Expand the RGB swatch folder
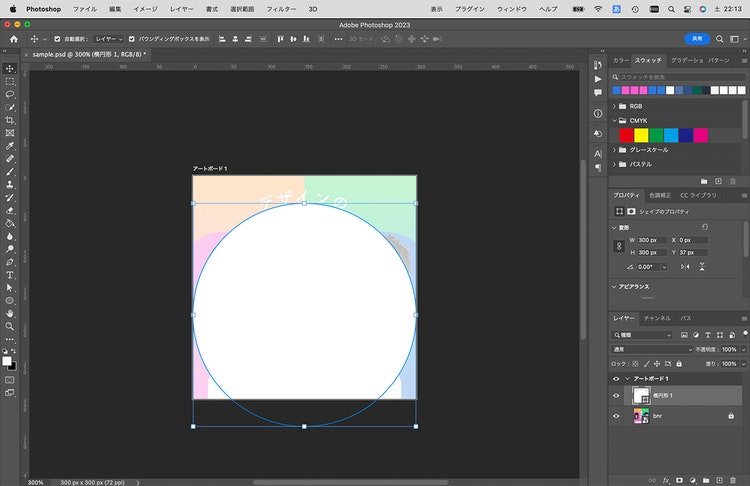This screenshot has height=486, width=750. (x=615, y=106)
